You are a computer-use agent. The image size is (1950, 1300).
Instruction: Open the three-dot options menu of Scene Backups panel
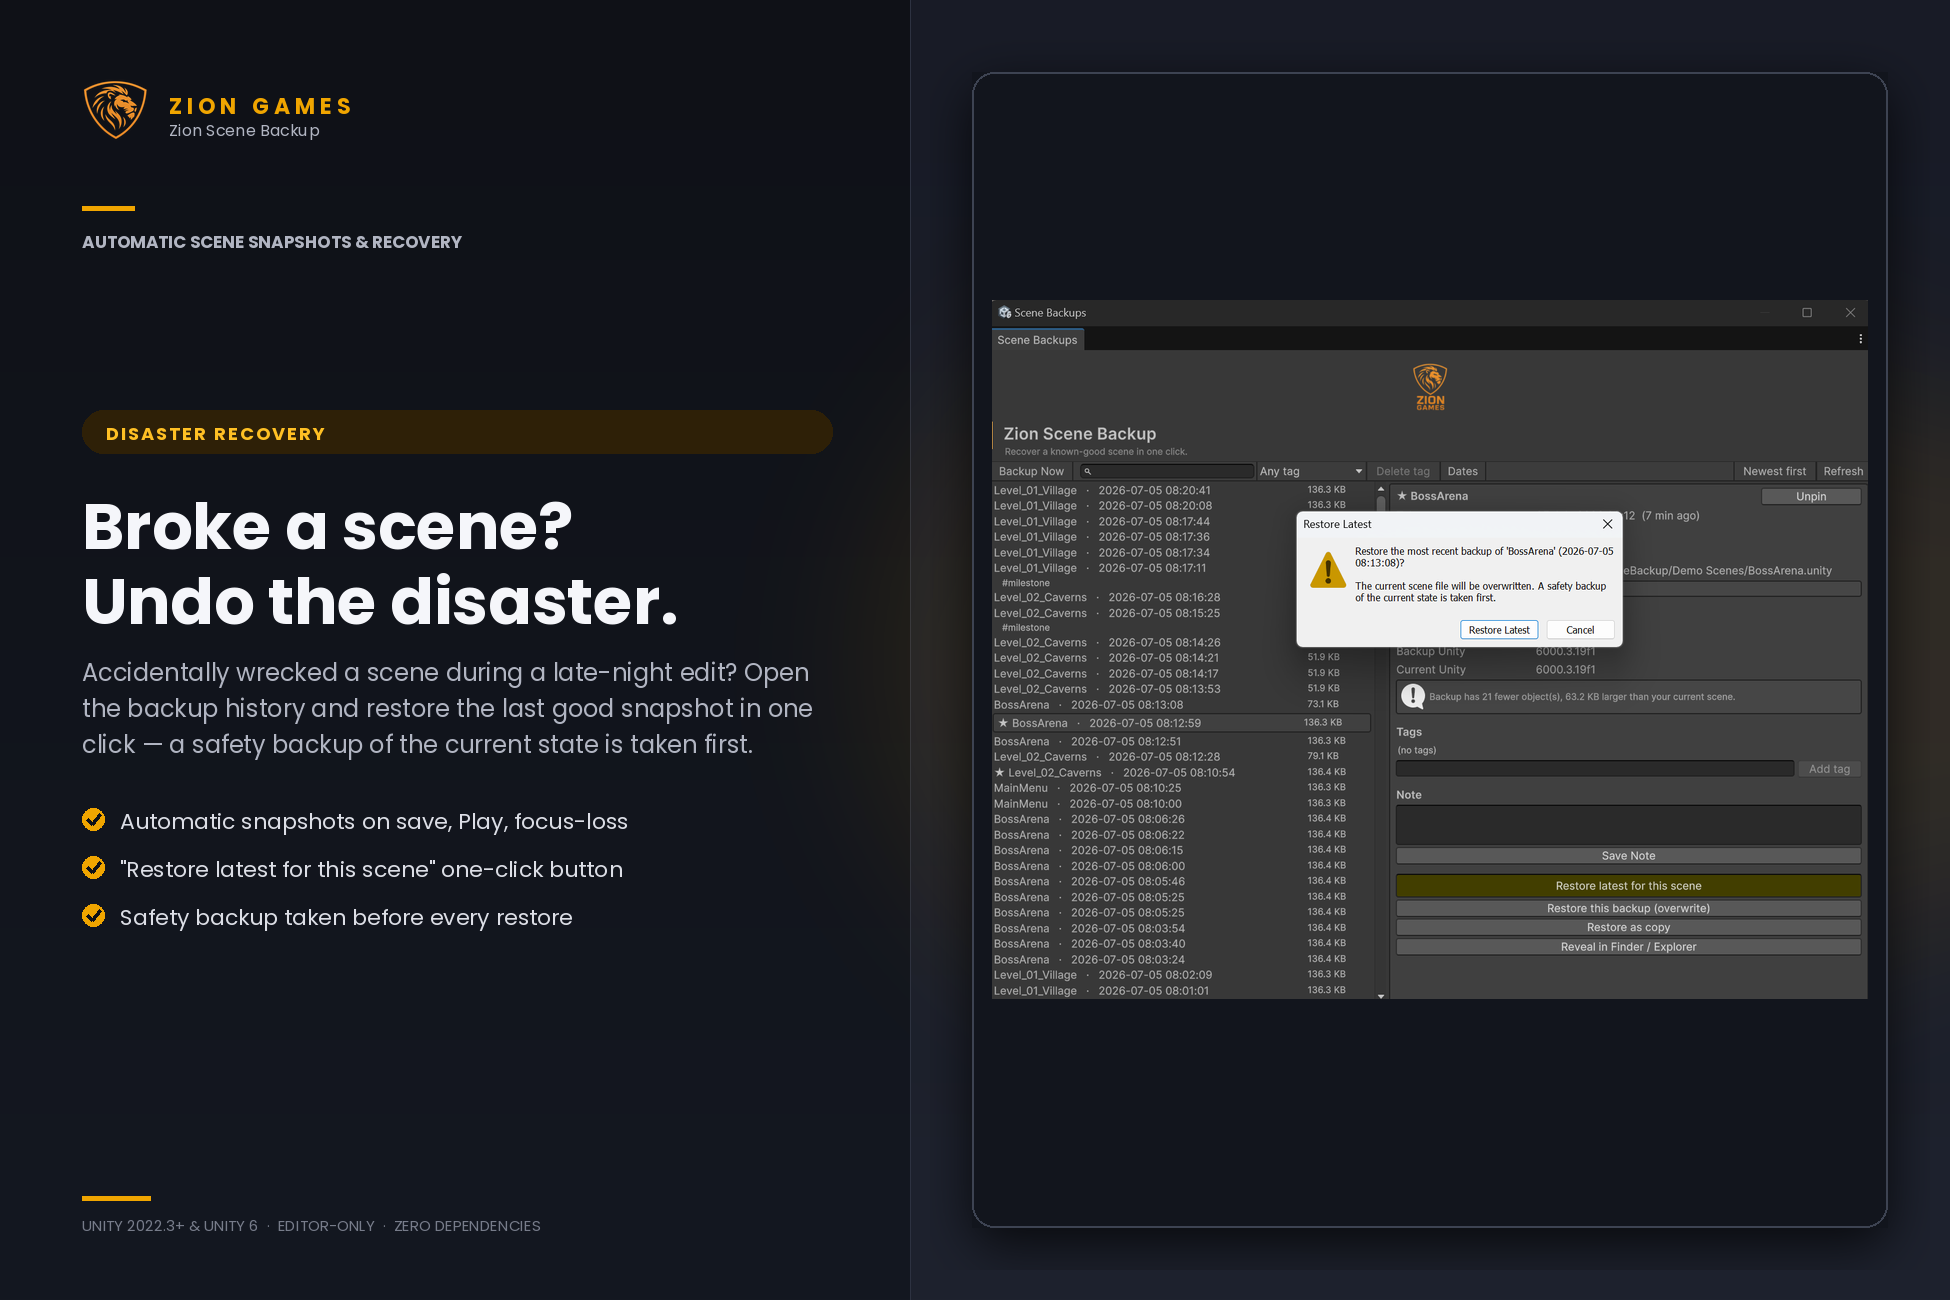[1860, 339]
